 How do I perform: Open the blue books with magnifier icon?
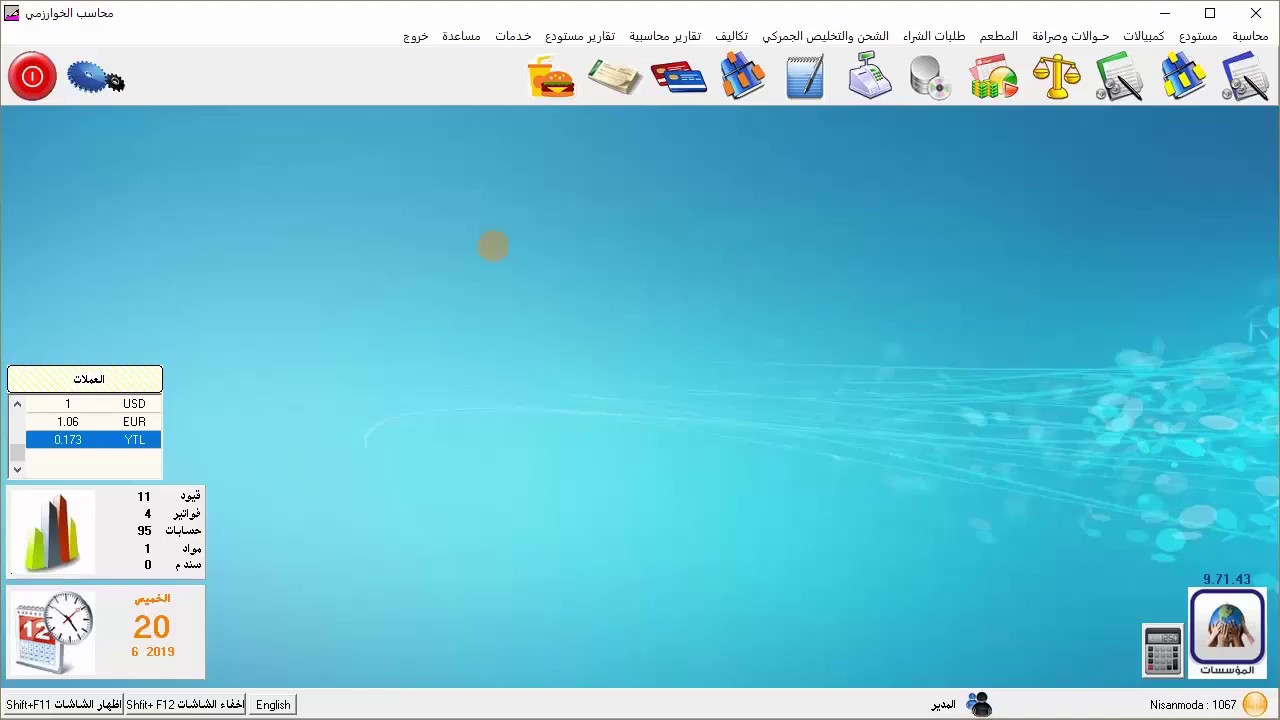[x=1183, y=77]
